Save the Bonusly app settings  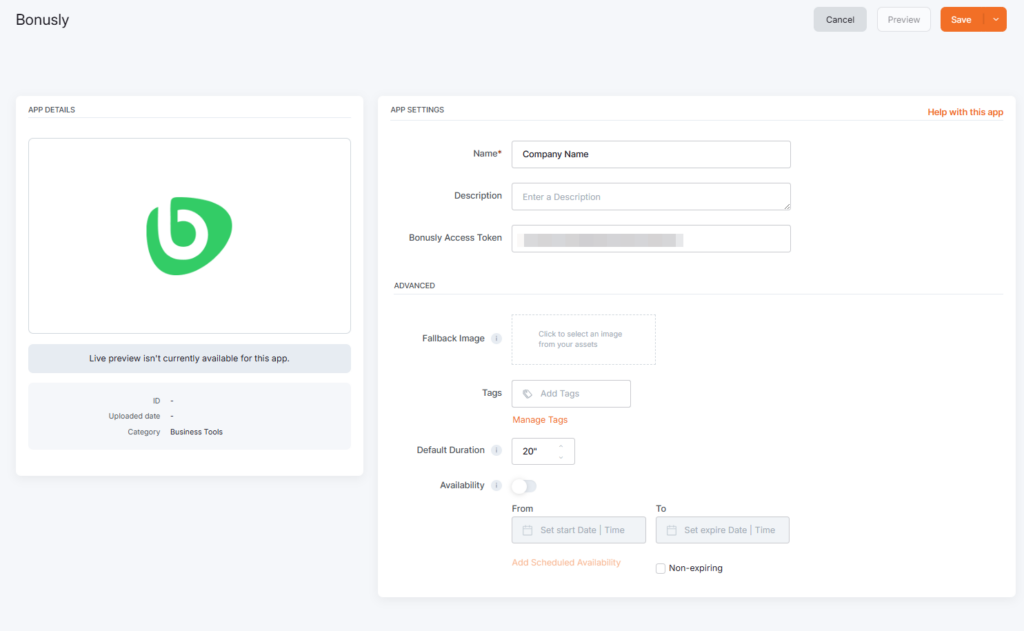pos(960,20)
